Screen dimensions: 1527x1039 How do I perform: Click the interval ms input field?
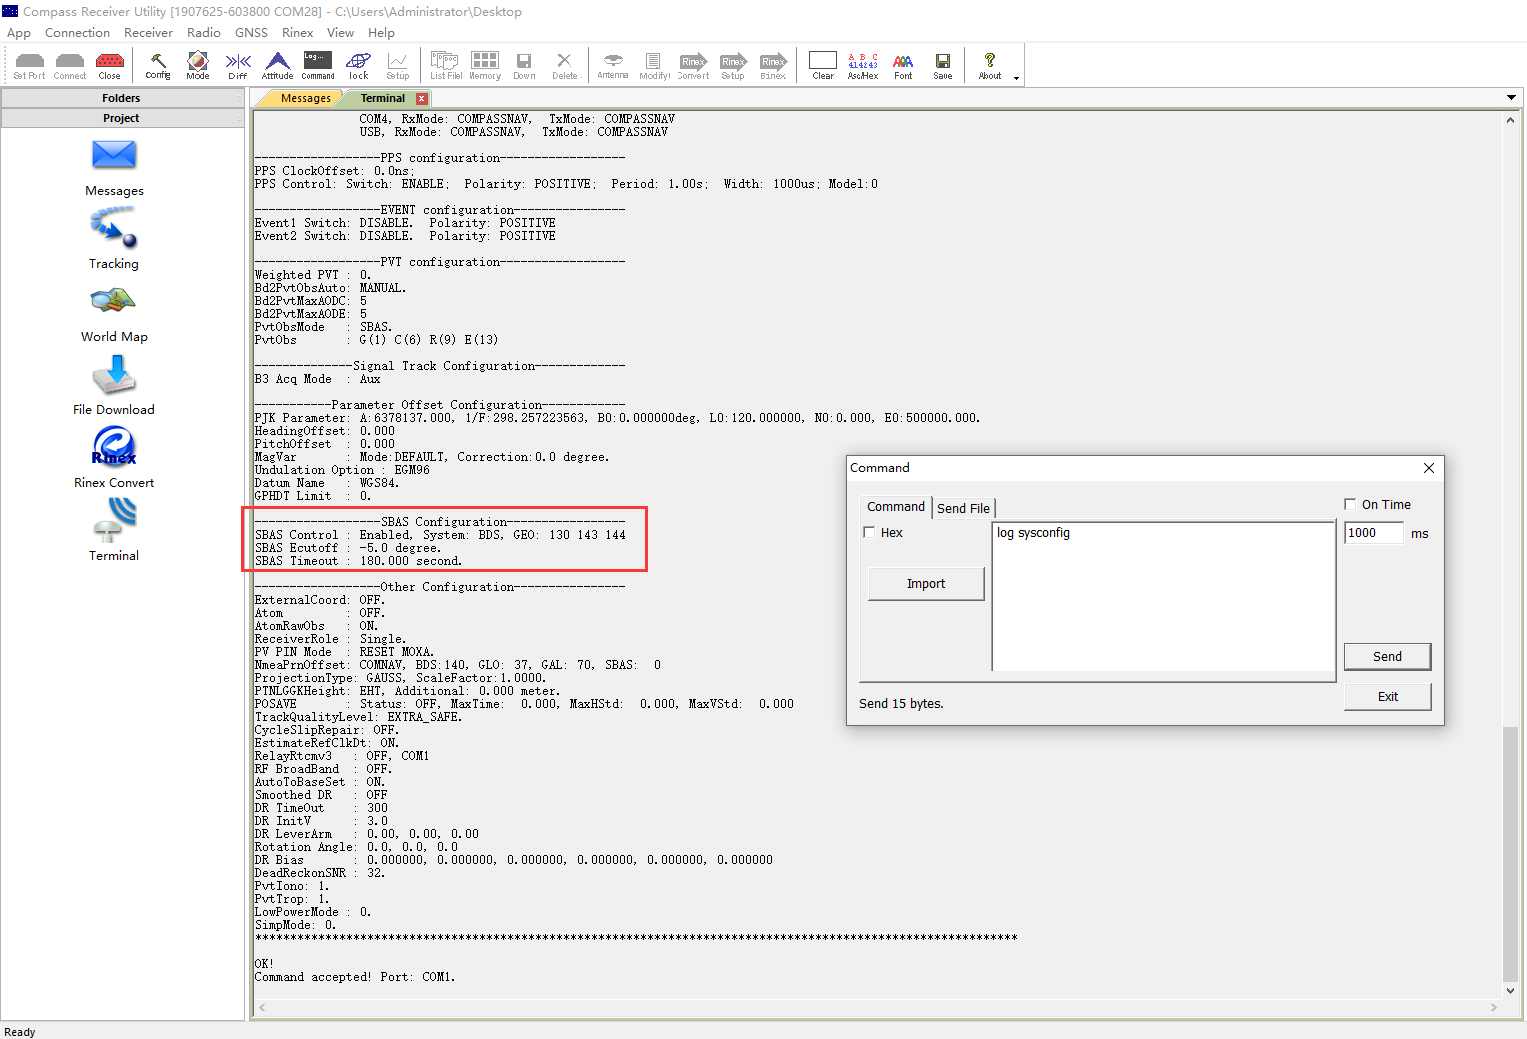1374,533
